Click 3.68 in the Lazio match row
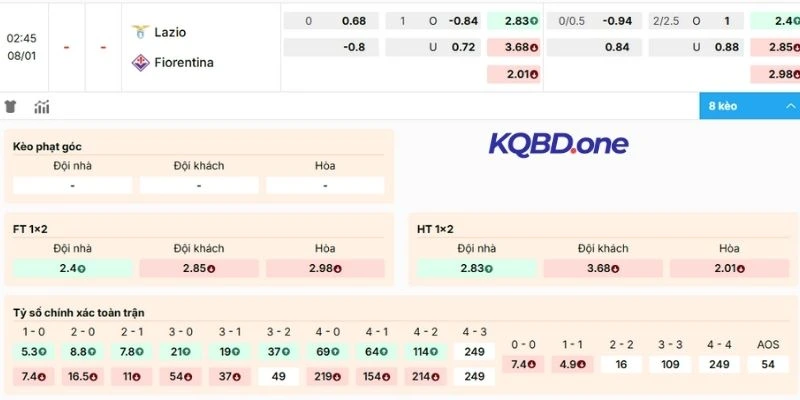800x400 pixels. click(513, 47)
